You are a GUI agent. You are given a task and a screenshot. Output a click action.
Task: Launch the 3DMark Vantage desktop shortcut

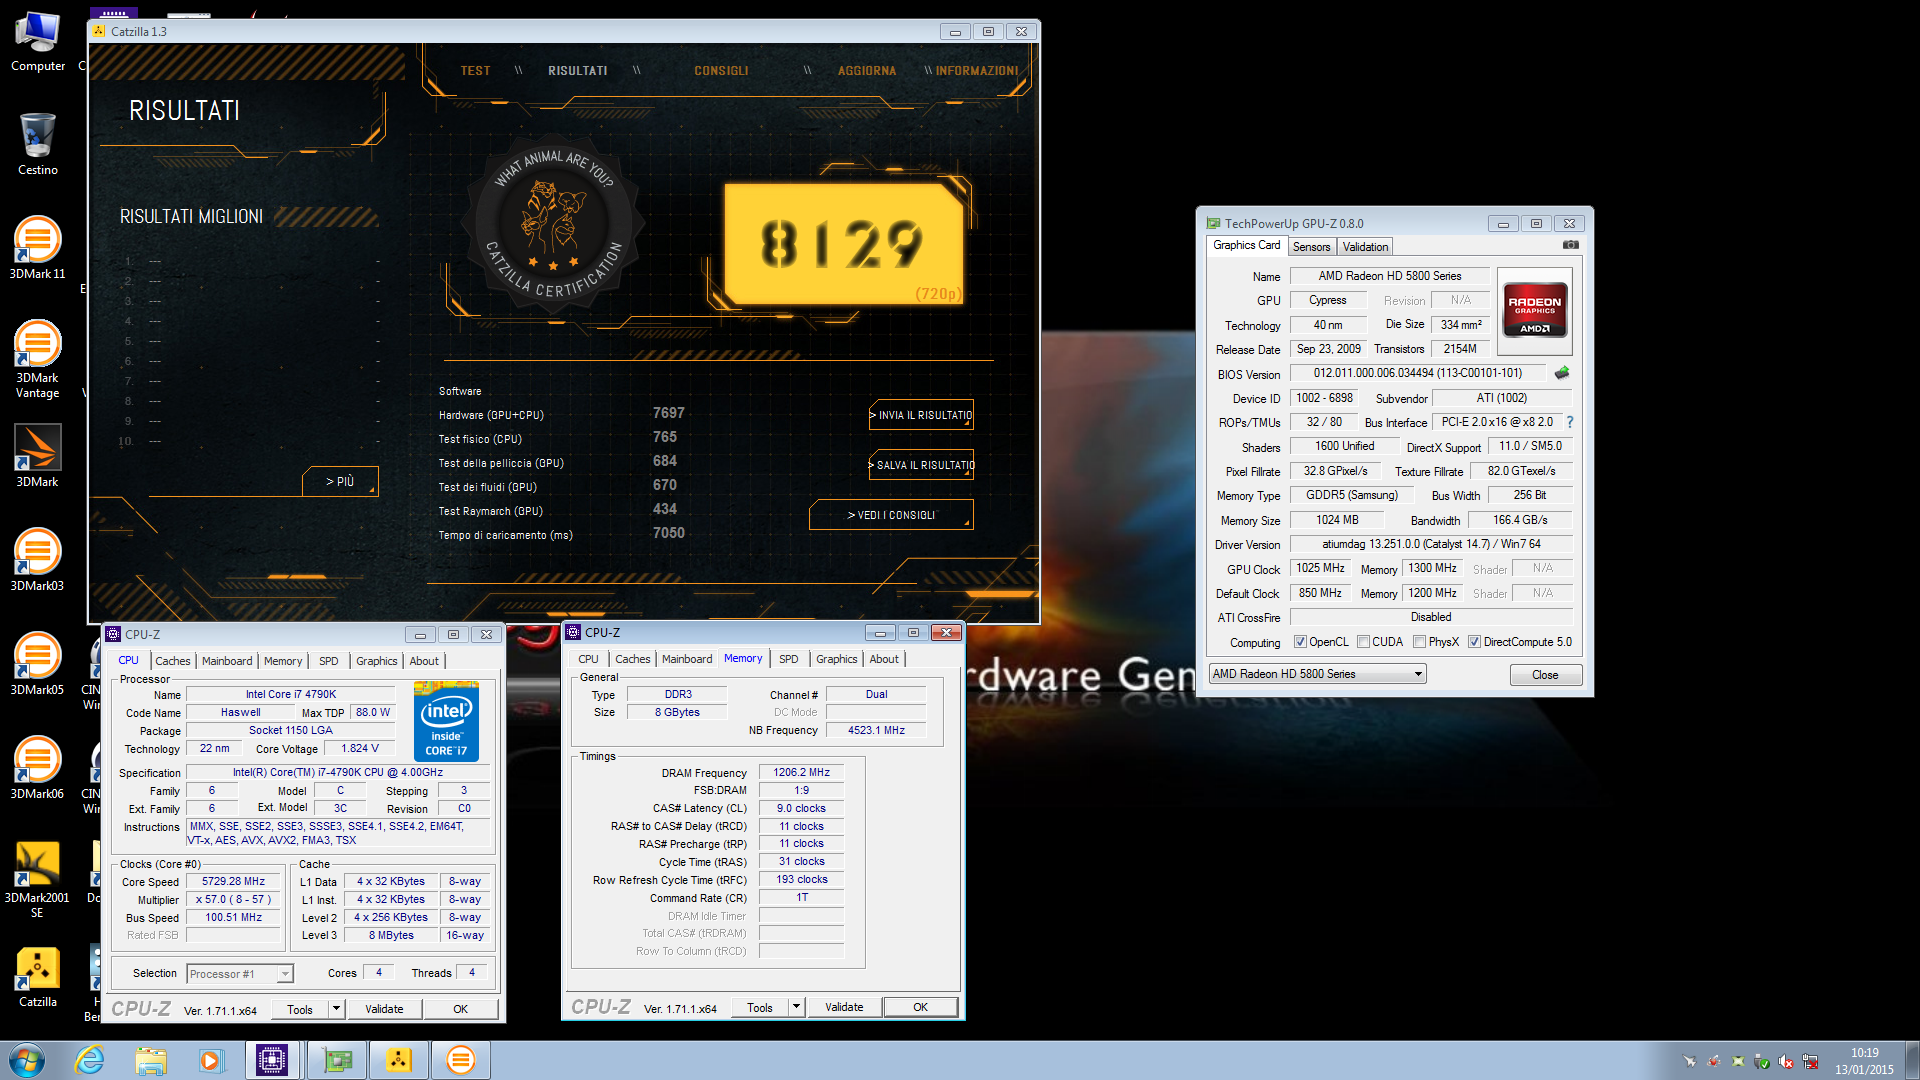[x=37, y=360]
